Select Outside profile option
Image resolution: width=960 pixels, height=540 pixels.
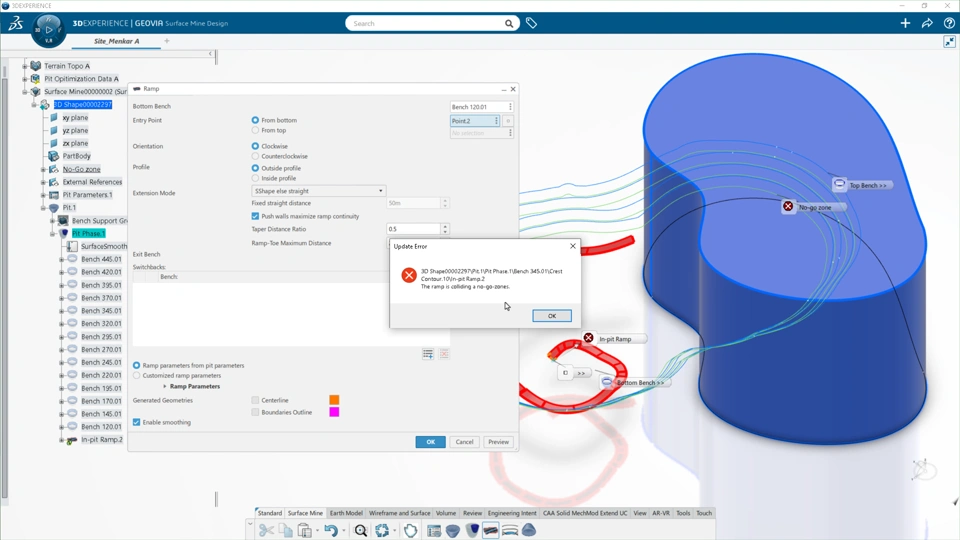(x=255, y=168)
